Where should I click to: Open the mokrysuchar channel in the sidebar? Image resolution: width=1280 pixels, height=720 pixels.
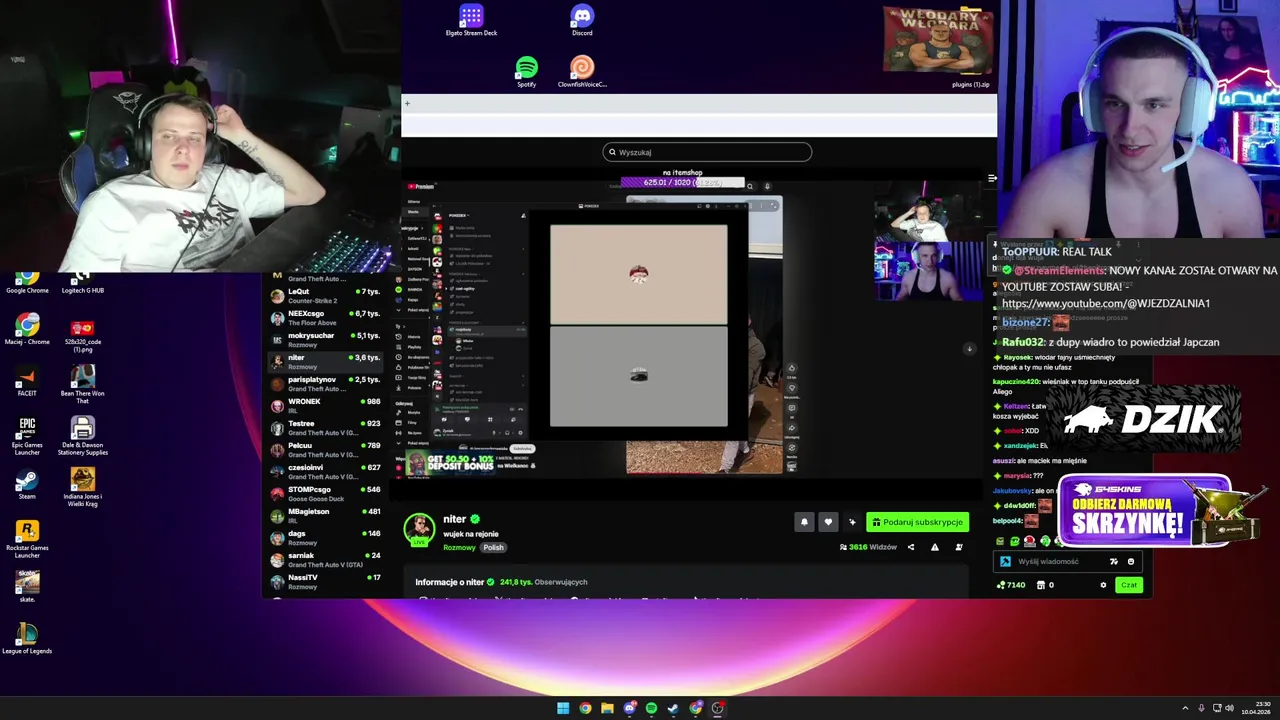[x=326, y=339]
